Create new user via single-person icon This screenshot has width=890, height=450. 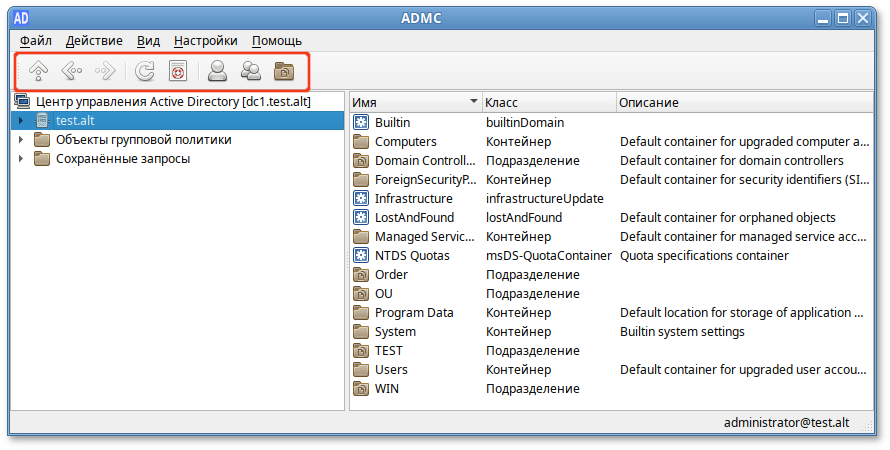[217, 71]
